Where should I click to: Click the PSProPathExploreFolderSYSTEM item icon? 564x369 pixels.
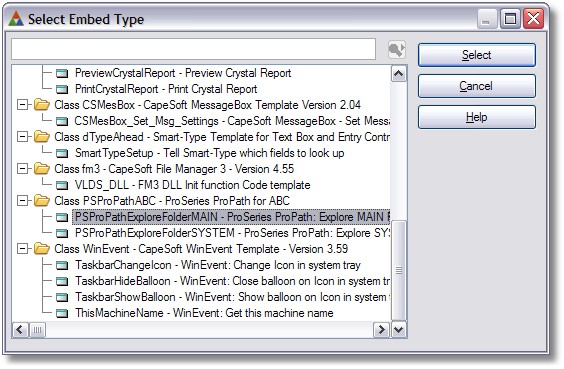pos(62,233)
